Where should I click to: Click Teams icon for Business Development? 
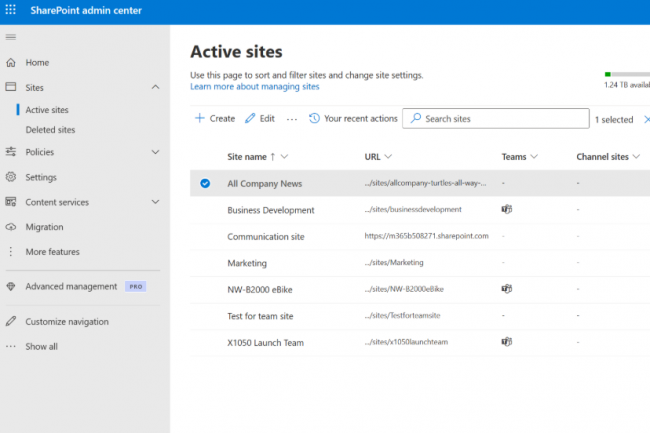click(x=507, y=210)
